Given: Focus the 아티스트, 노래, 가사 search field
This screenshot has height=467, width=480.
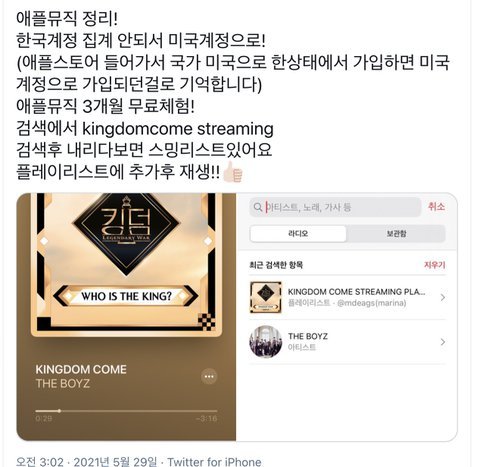Looking at the screenshot, I should 335,207.
